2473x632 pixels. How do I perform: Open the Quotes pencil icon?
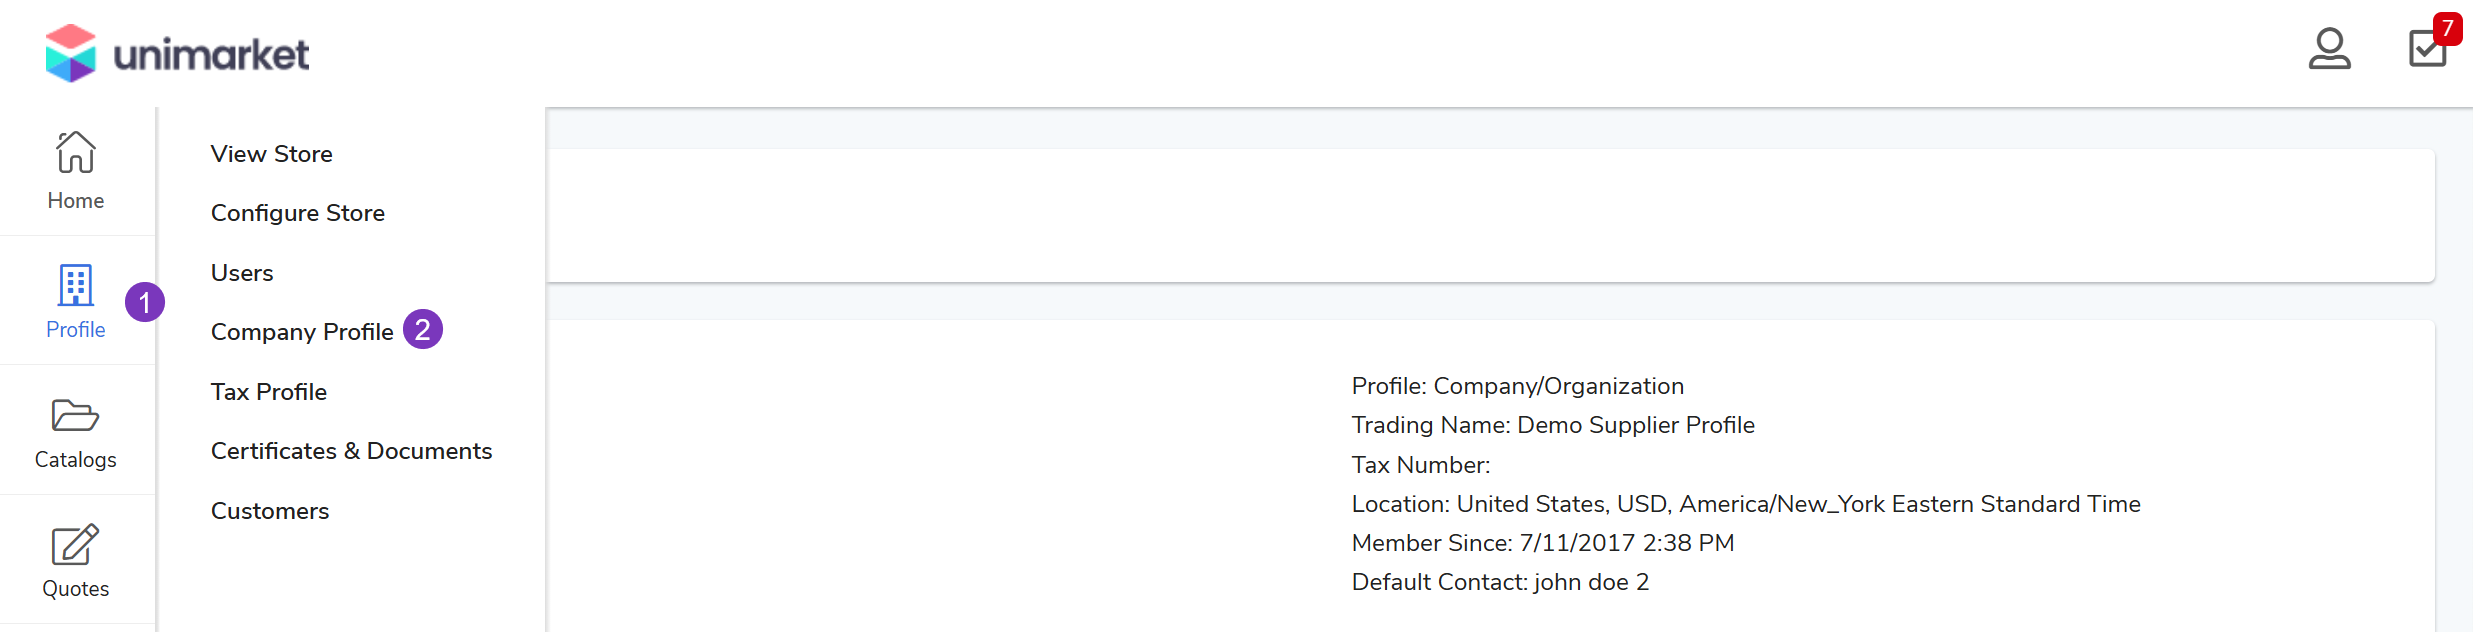(x=76, y=545)
